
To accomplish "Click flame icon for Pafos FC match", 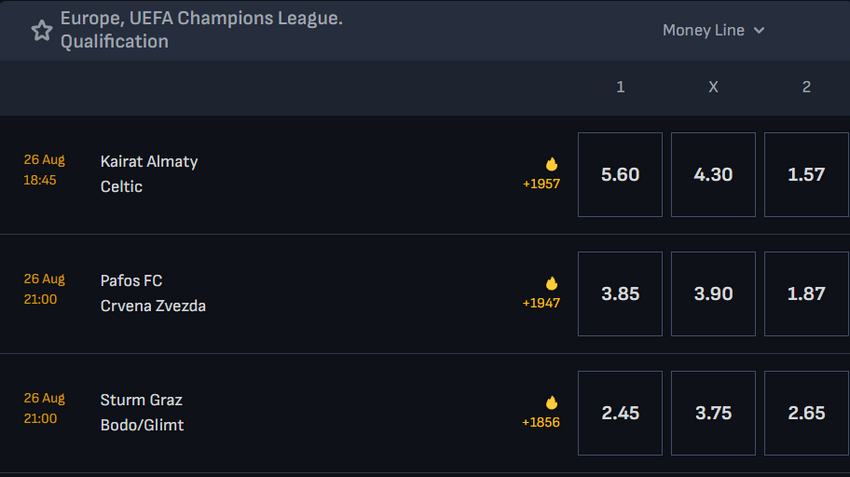I will pos(551,283).
